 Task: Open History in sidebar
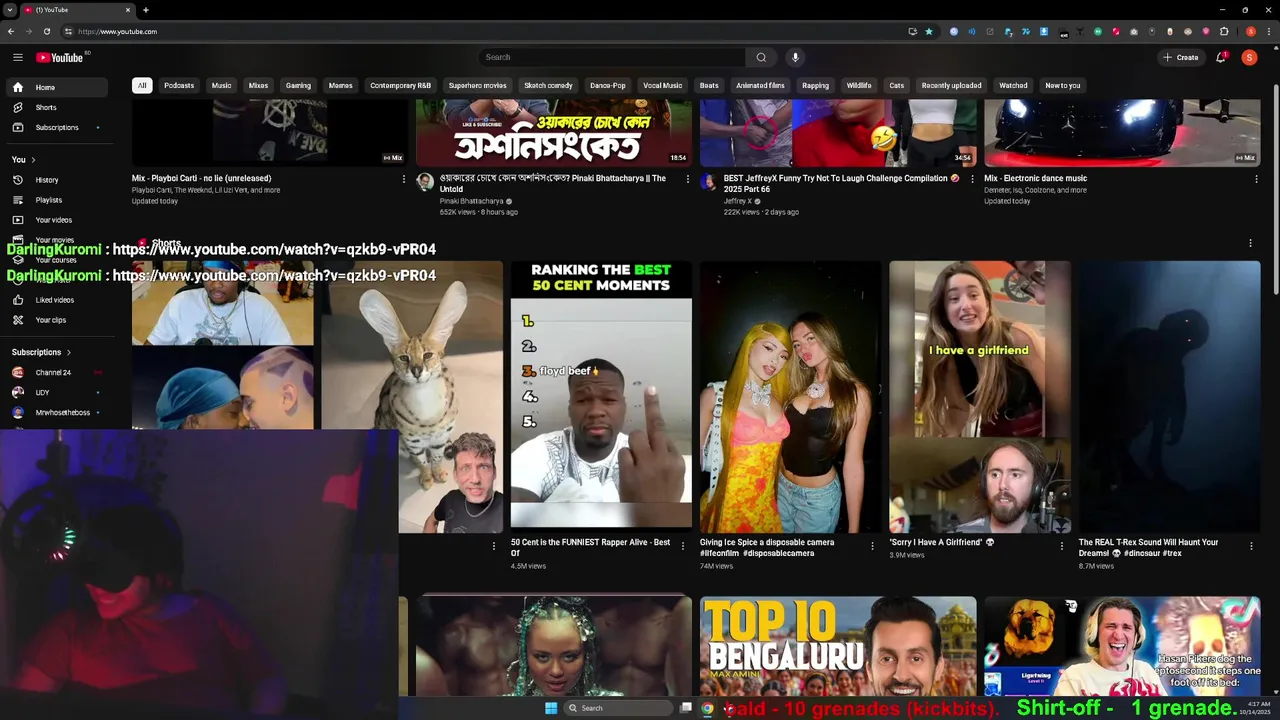[55, 180]
